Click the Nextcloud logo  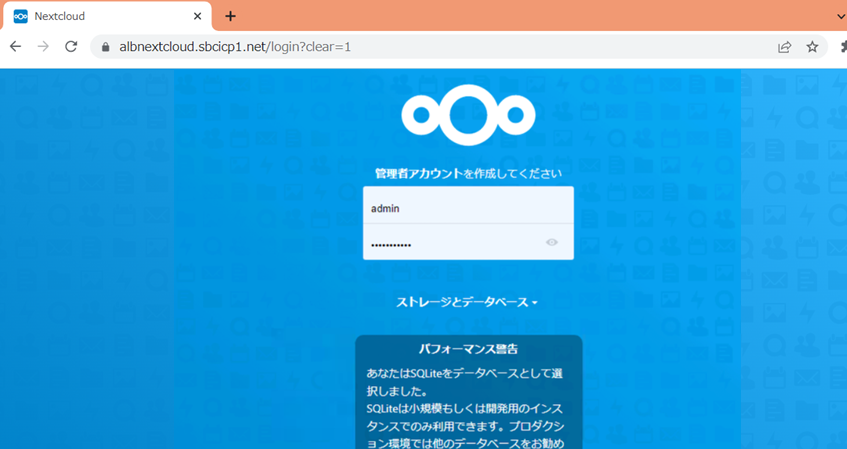tap(468, 115)
